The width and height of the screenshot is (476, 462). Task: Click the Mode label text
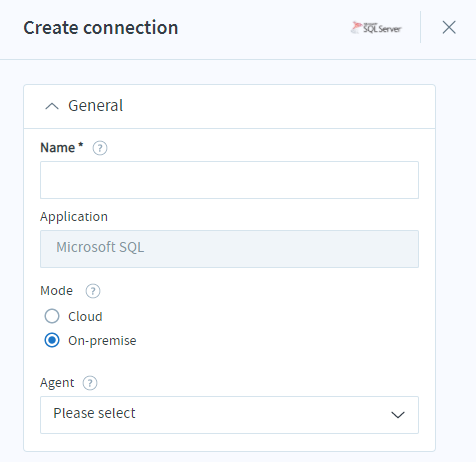pyautogui.click(x=56, y=291)
